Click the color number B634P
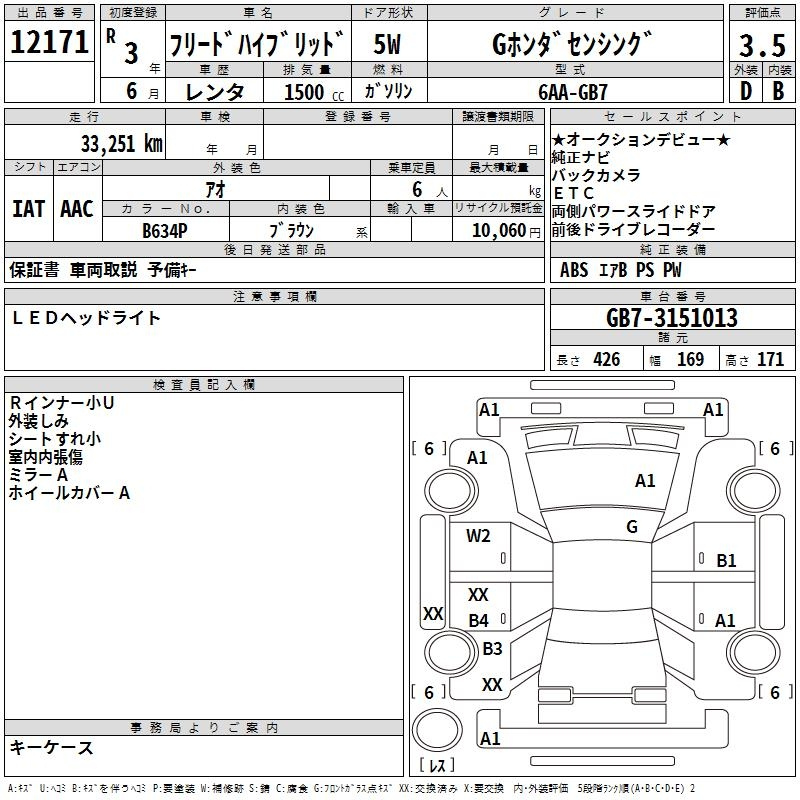 [x=165, y=231]
